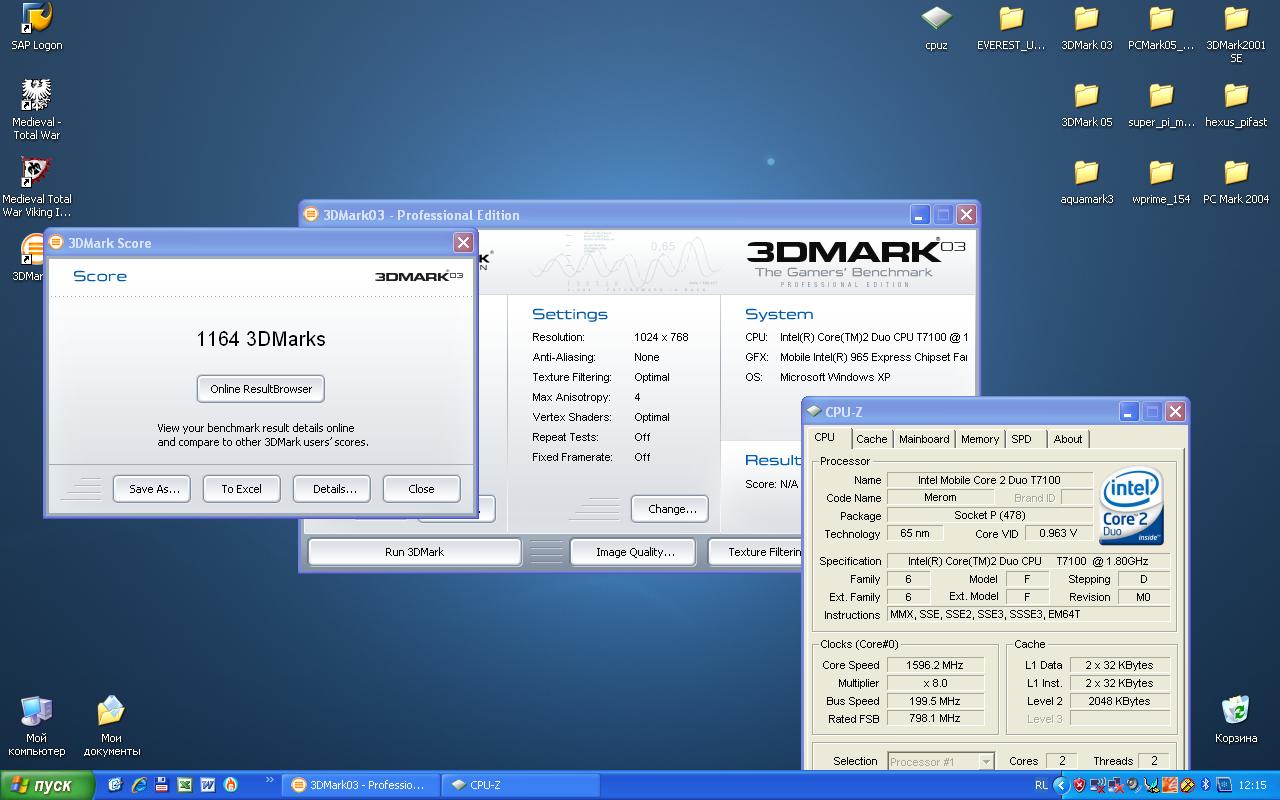The width and height of the screenshot is (1280, 800).
Task: Click the Run 3DMark button
Action: click(x=414, y=552)
